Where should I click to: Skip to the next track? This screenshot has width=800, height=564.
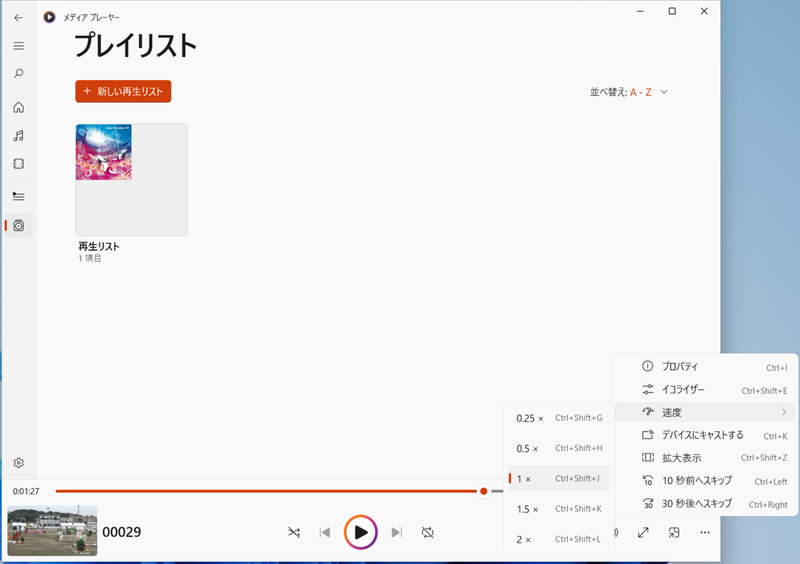coord(396,533)
